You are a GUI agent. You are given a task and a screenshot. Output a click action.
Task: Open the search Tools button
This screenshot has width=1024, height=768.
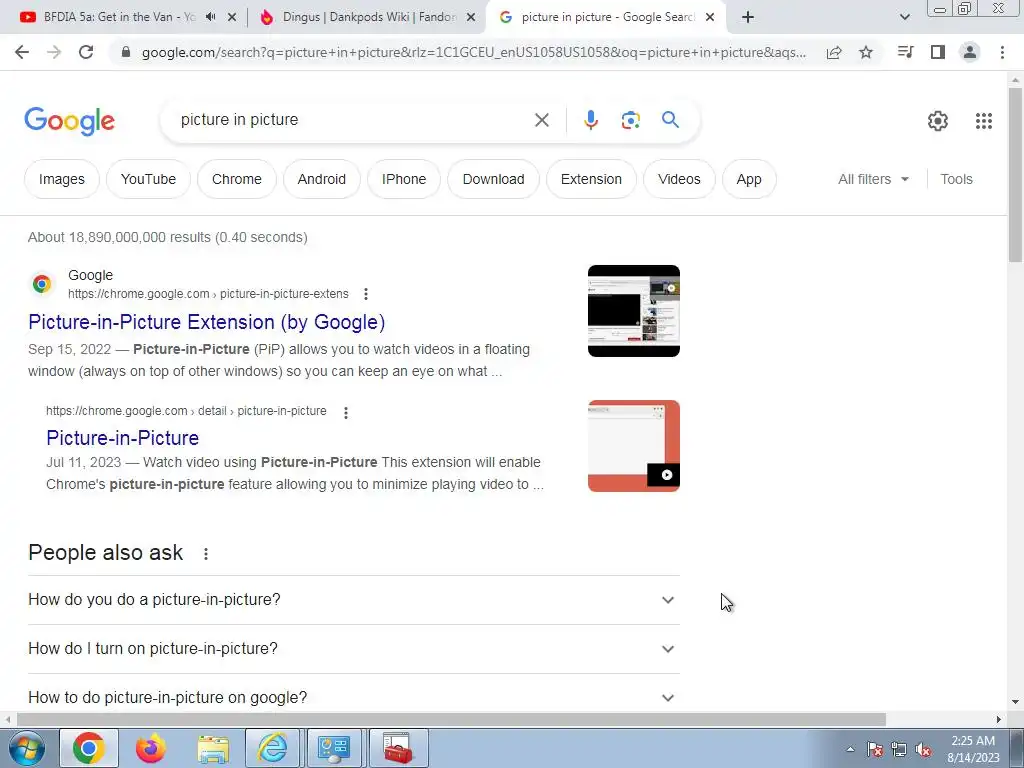tap(956, 179)
